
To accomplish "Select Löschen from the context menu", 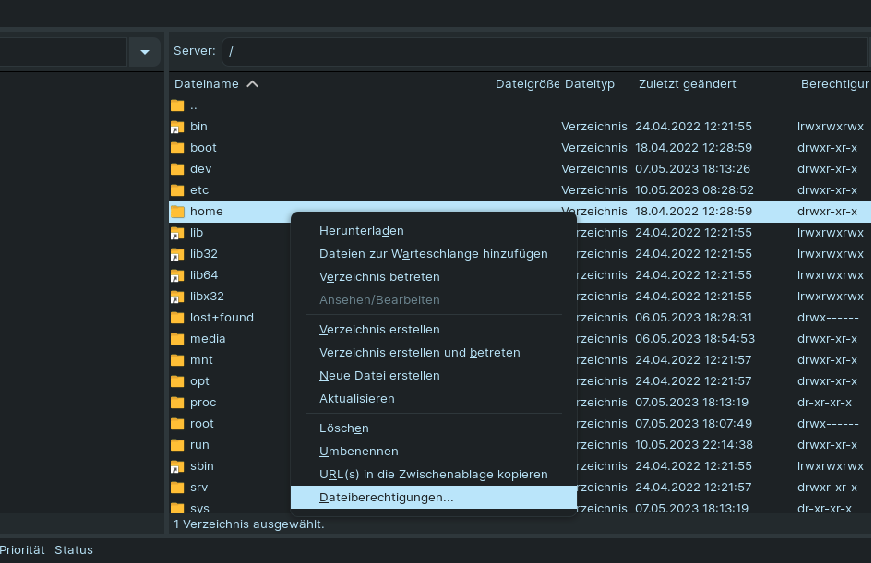I will (343, 428).
